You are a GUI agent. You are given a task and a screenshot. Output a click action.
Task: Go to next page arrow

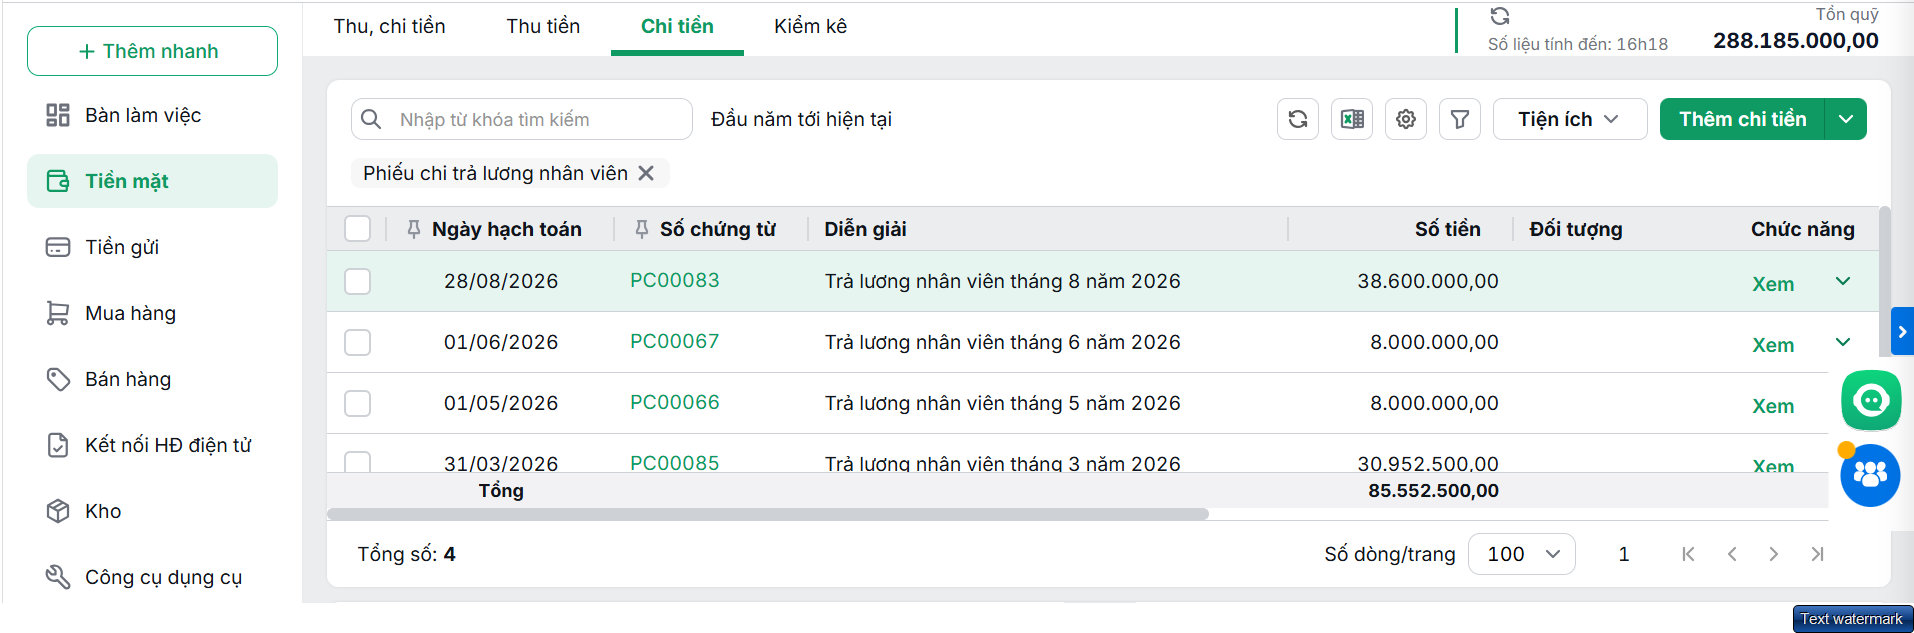[1773, 554]
